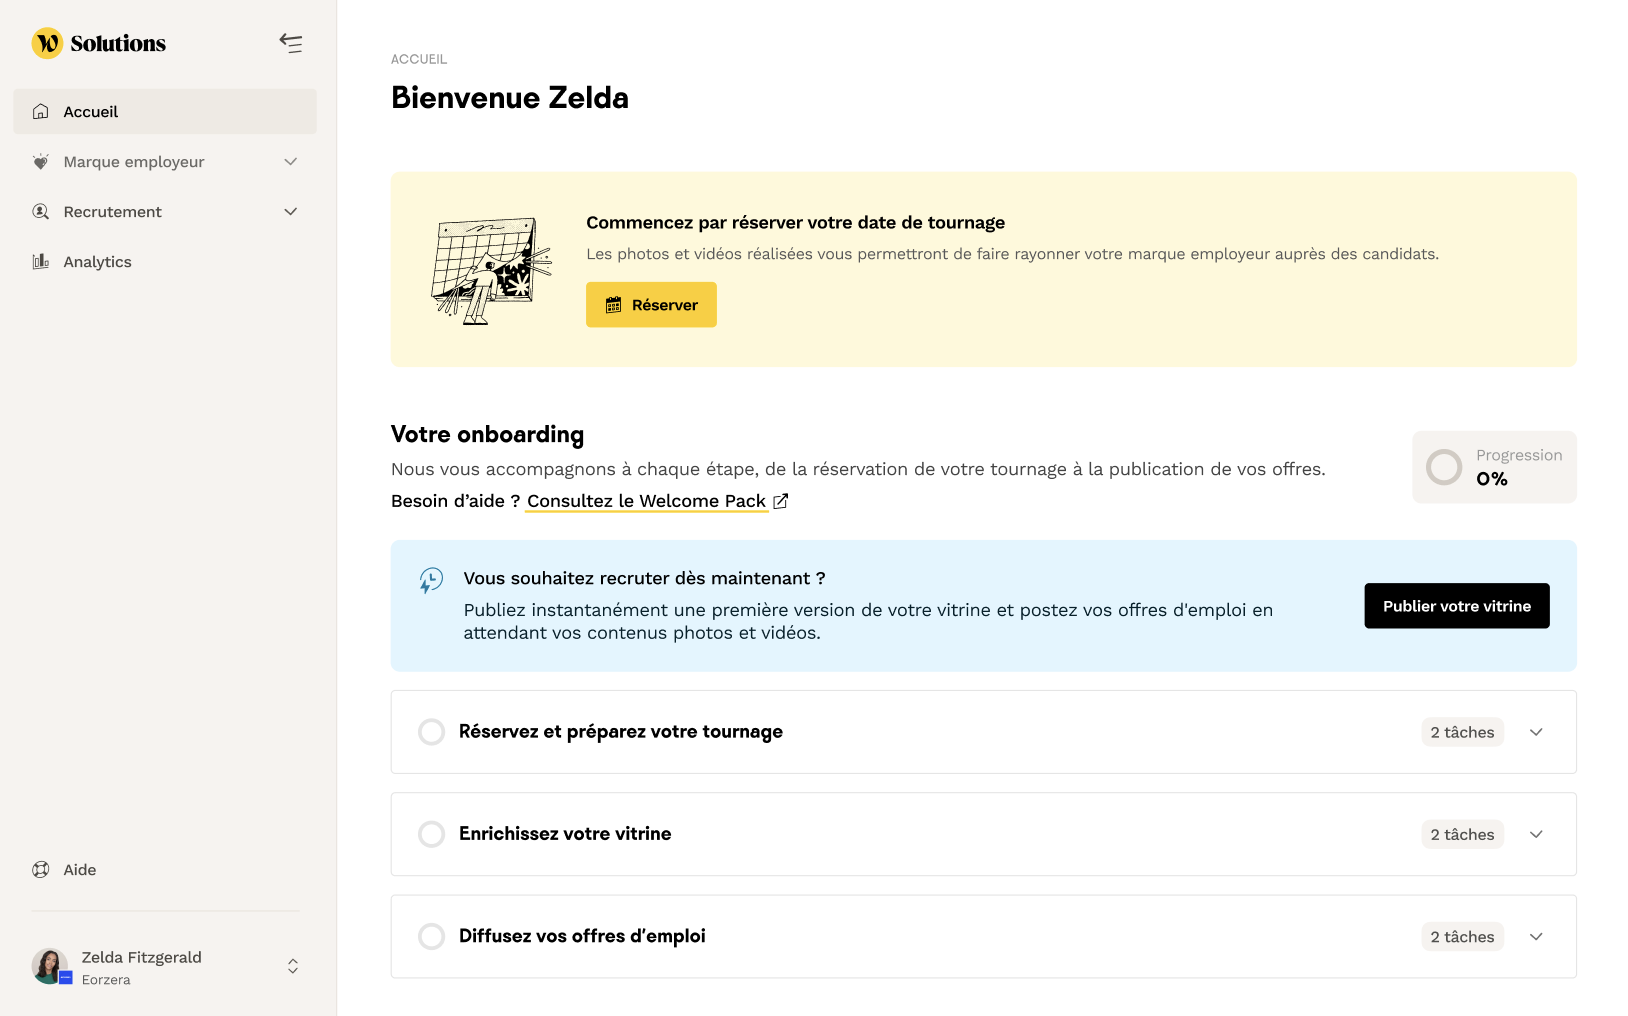Screen dimensions: 1628x1016
Task: Check the circle for Diffusez vos offres d'emploi
Action: coord(432,936)
